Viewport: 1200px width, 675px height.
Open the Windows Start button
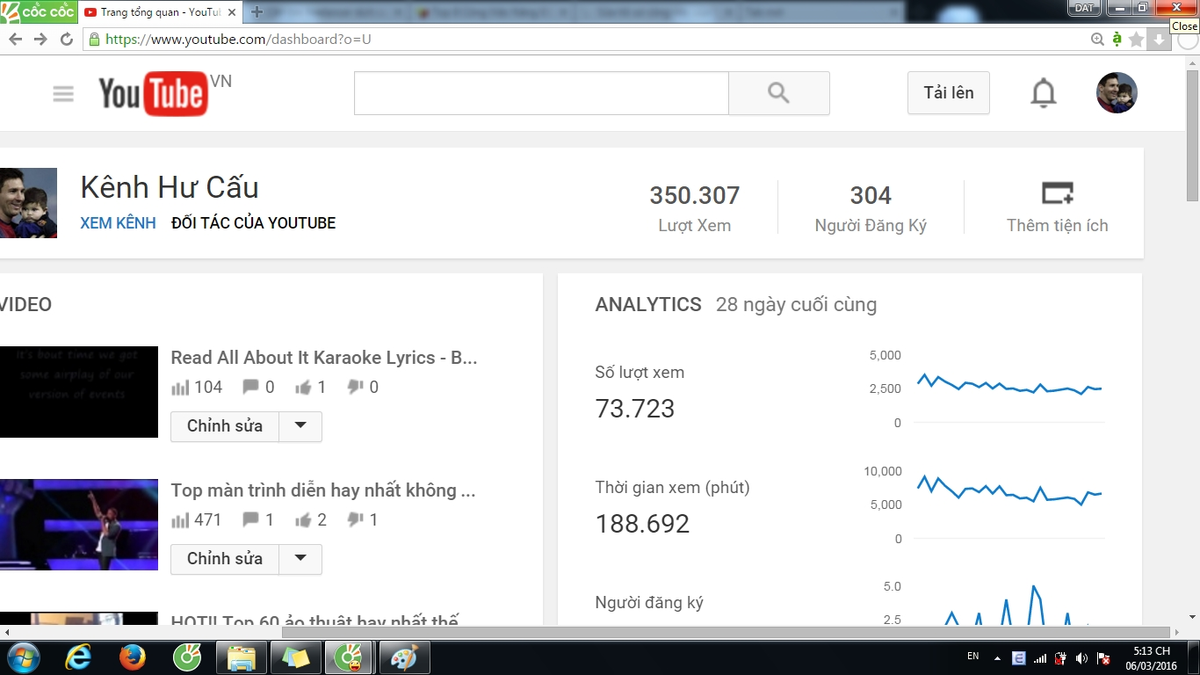tap(22, 658)
